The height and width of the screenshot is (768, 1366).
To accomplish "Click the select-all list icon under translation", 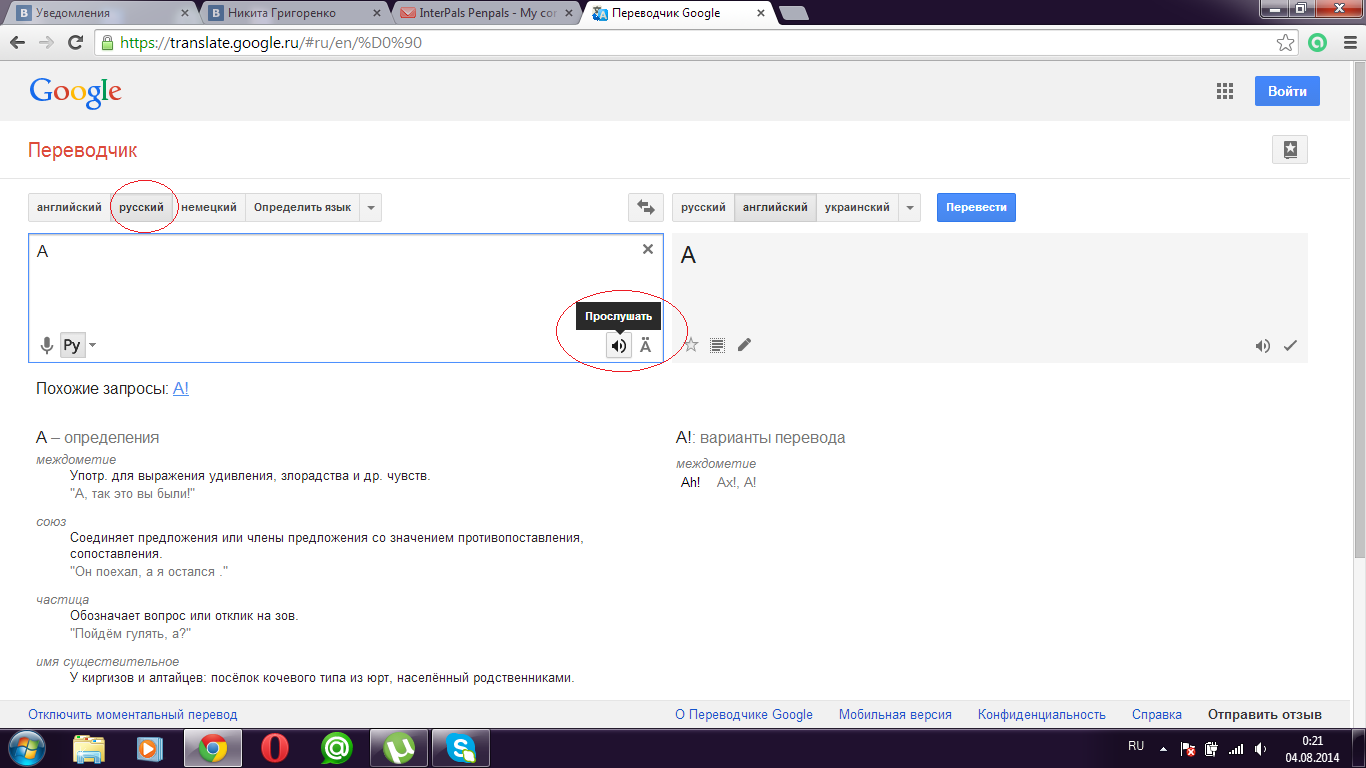I will pyautogui.click(x=717, y=346).
